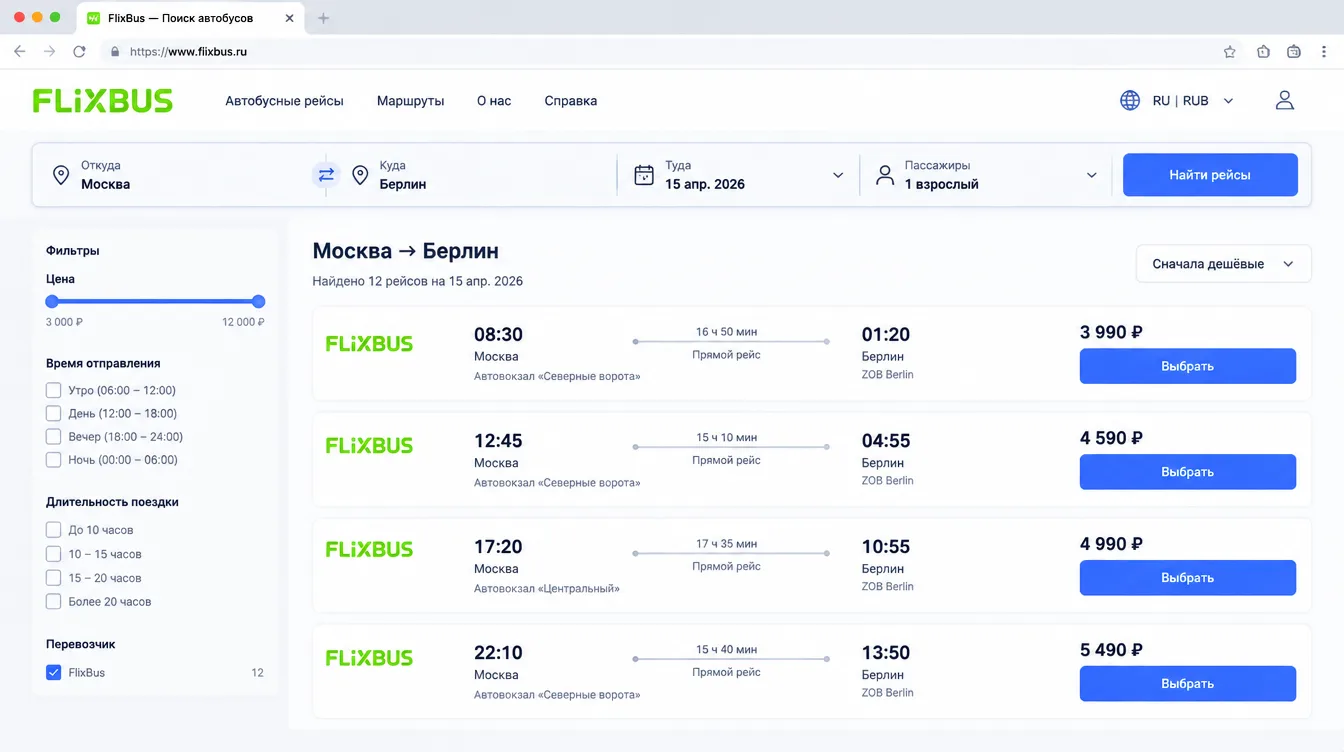Open a new browser tab

[x=324, y=18]
